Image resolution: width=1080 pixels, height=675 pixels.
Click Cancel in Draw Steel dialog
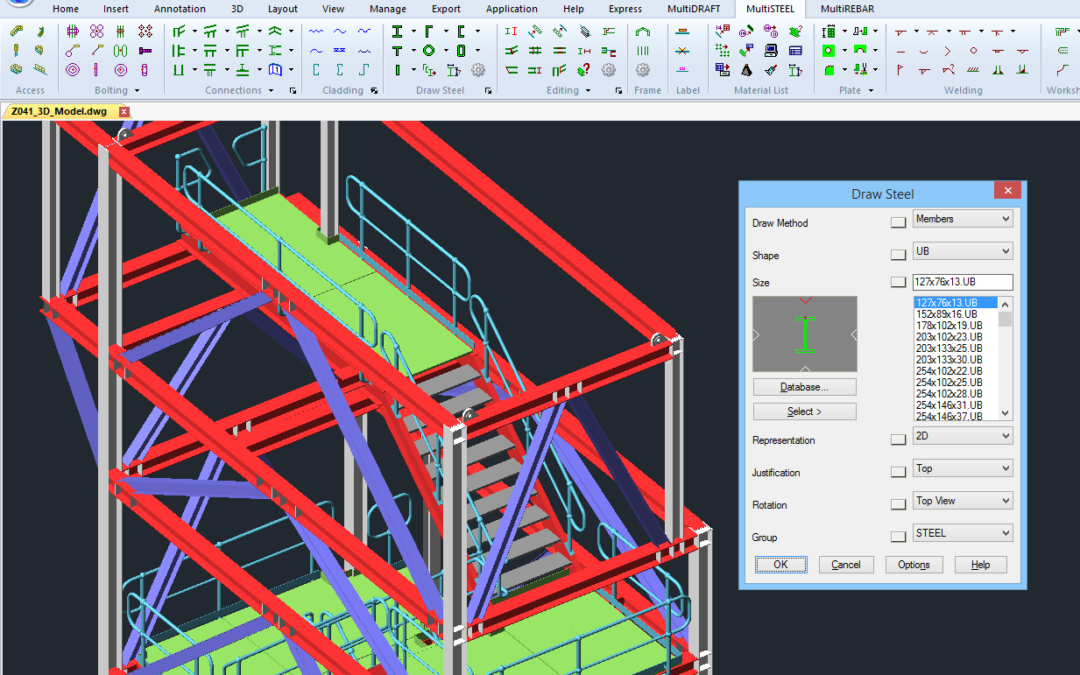pyautogui.click(x=846, y=565)
